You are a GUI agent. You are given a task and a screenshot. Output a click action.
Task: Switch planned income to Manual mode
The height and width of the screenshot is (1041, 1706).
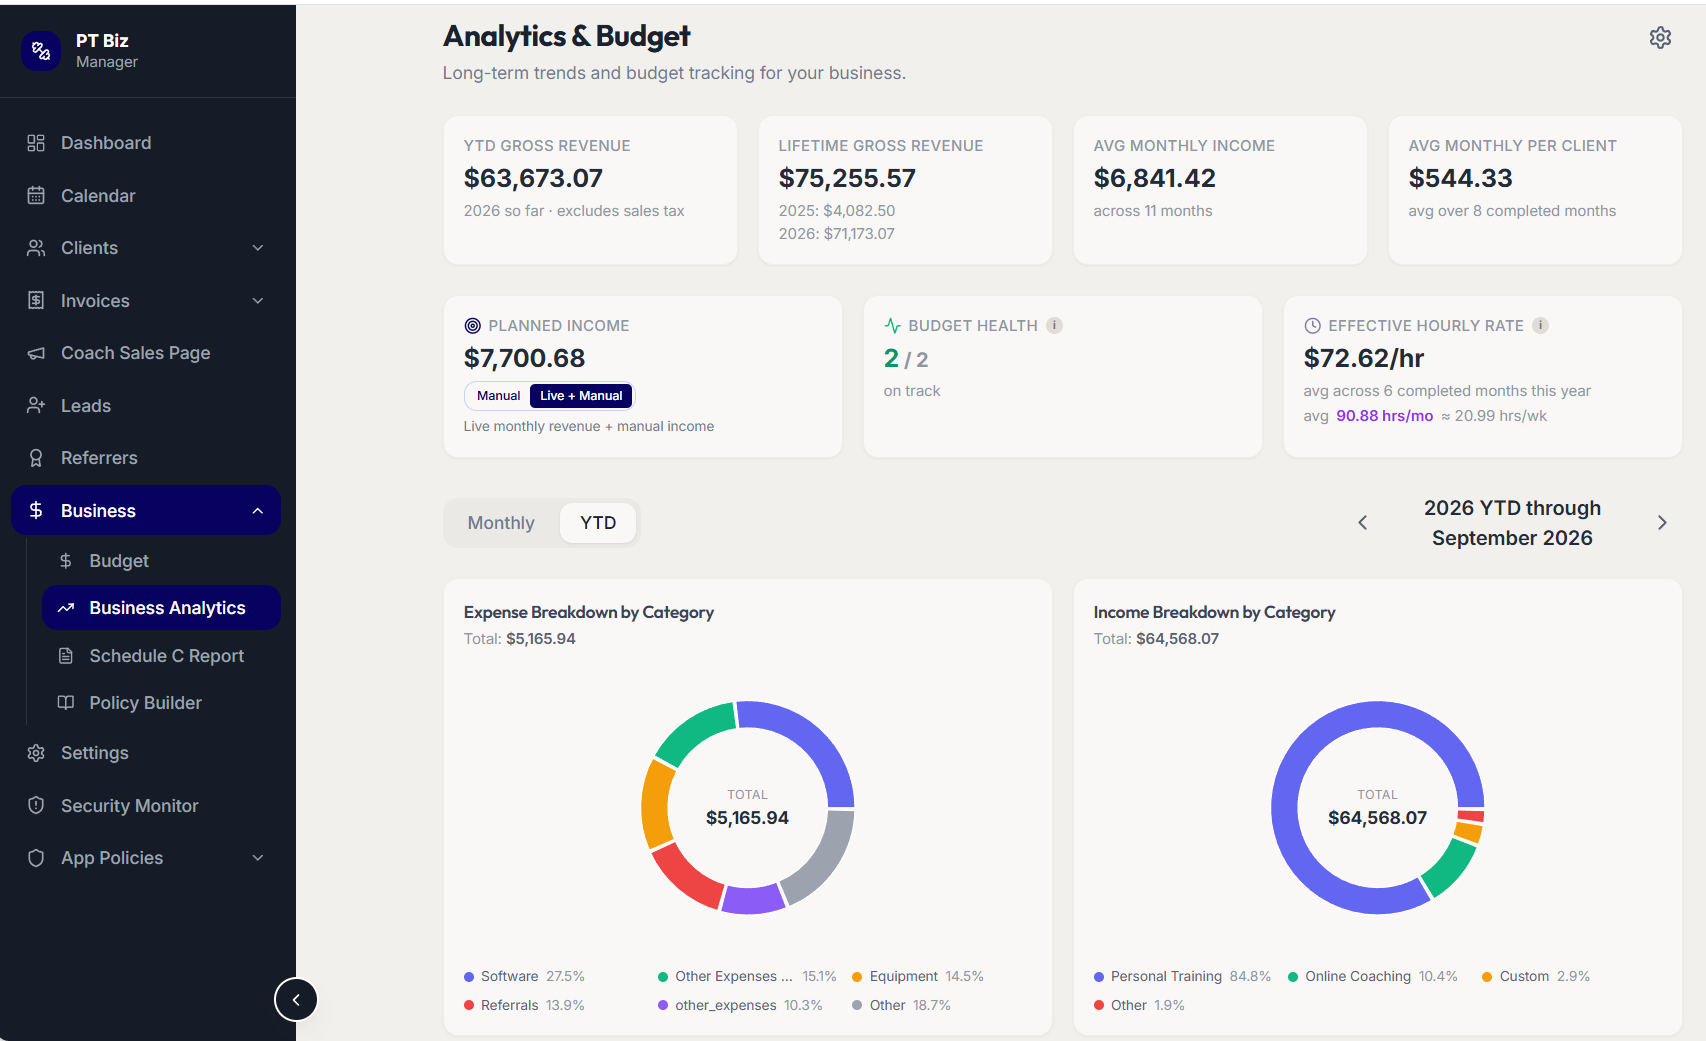[498, 396]
